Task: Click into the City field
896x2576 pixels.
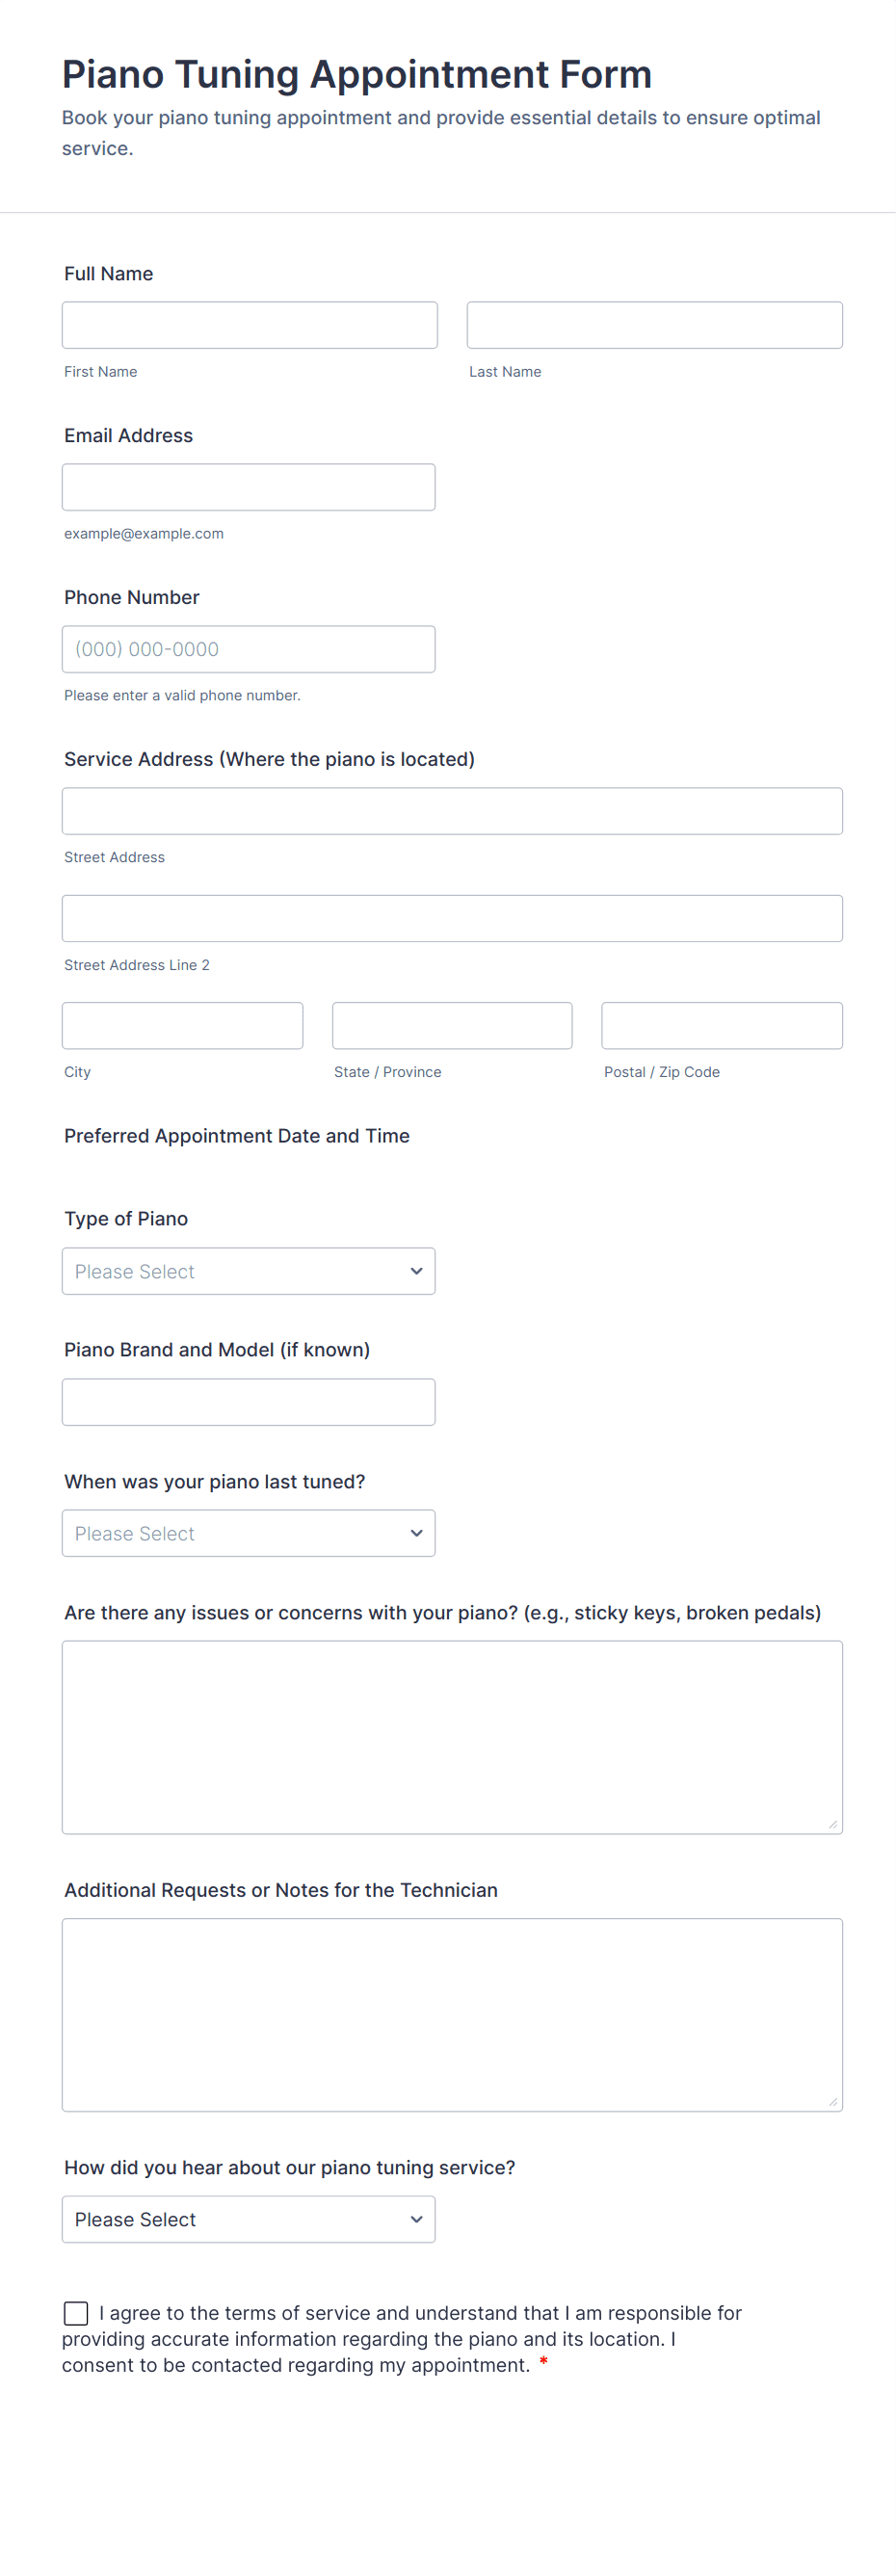Action: 182,1025
